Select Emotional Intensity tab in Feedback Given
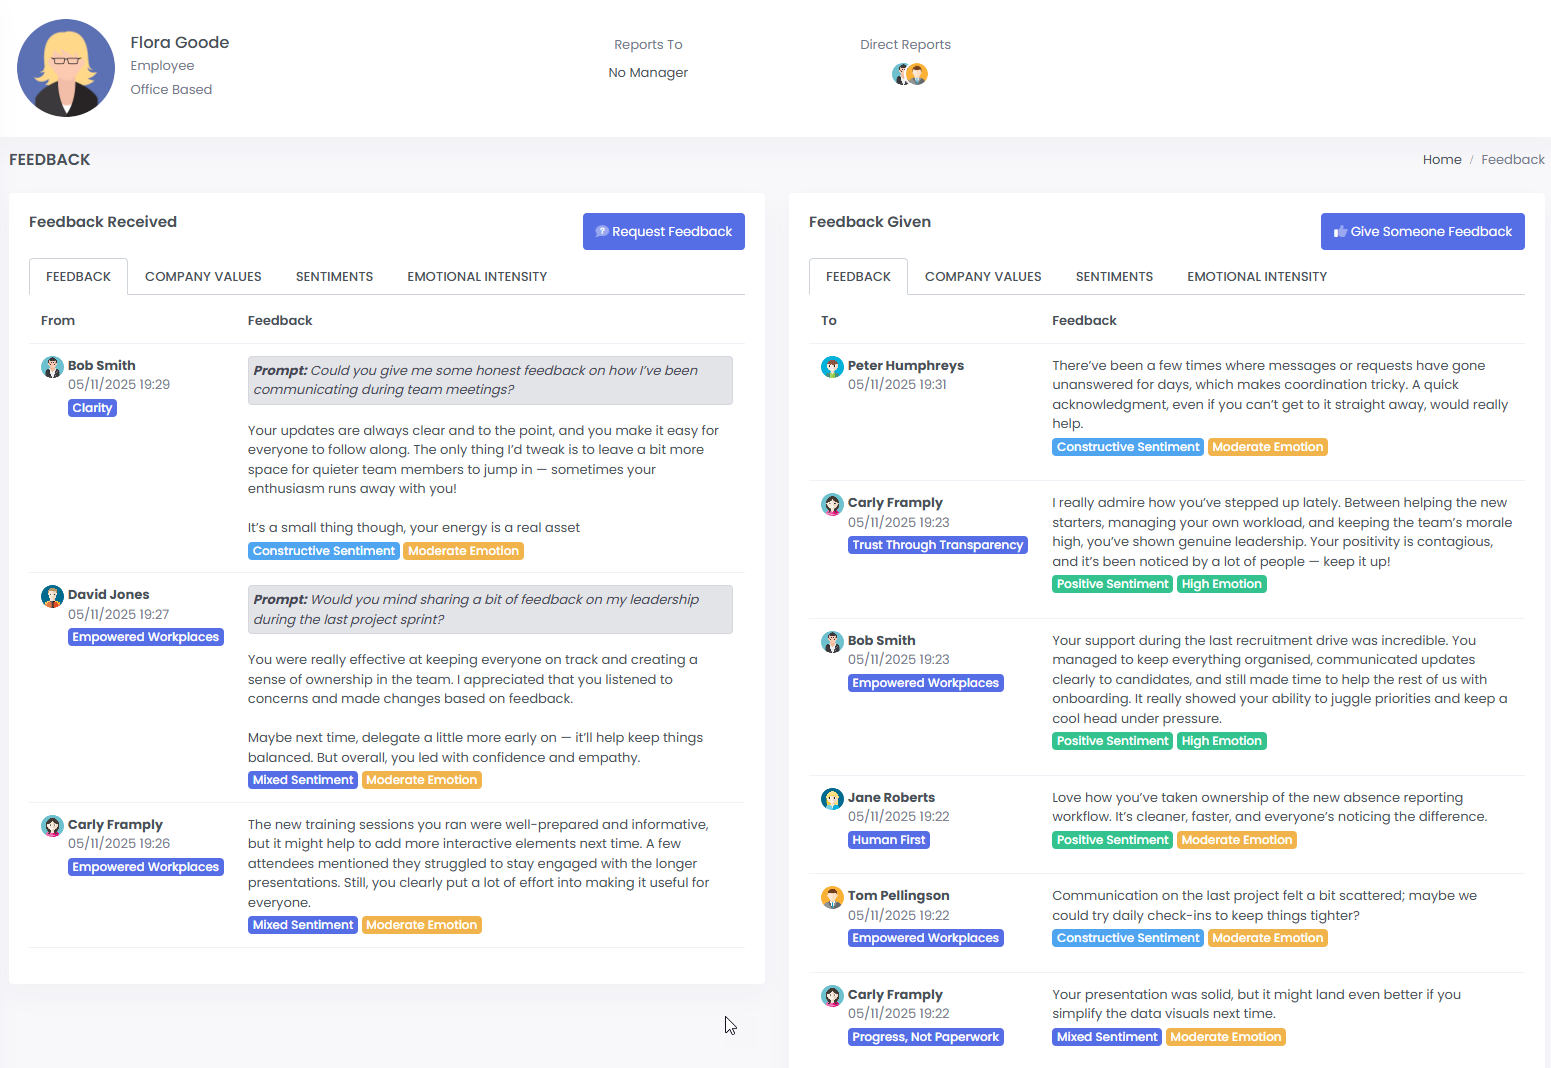1551x1068 pixels. (x=1257, y=277)
